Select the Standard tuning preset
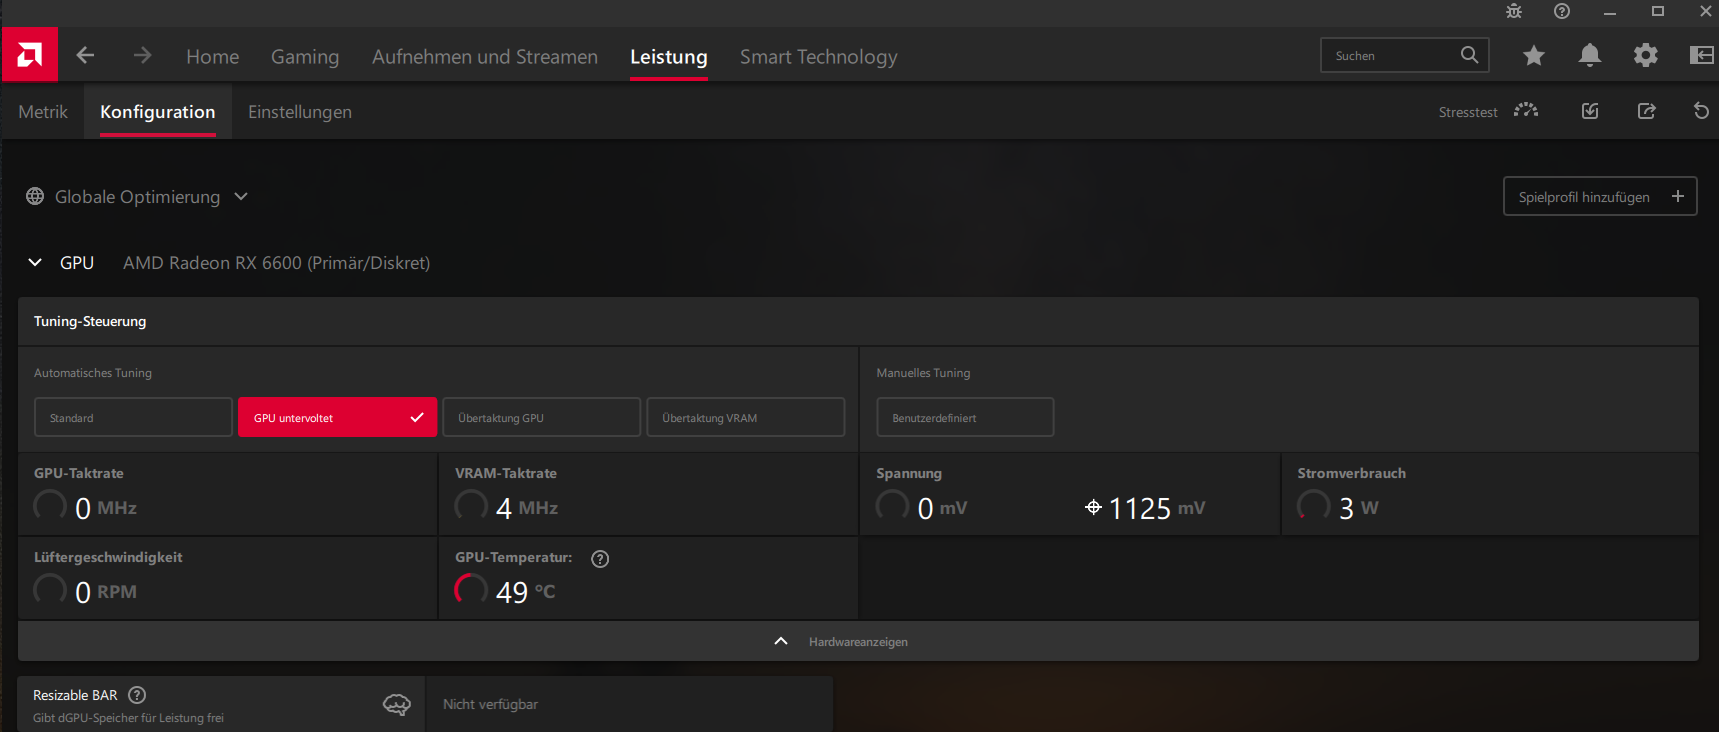This screenshot has height=732, width=1719. [133, 417]
